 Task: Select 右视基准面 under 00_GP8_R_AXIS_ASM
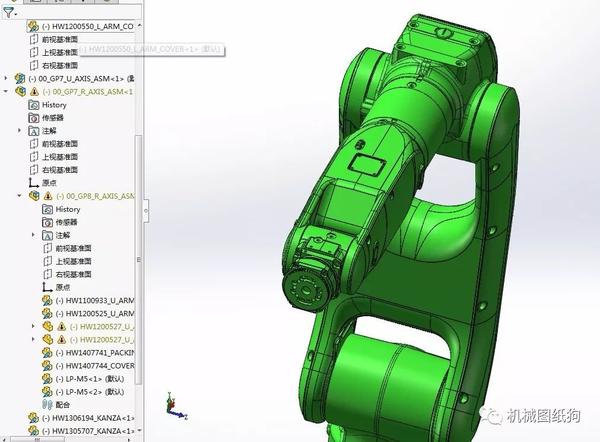coord(73,274)
